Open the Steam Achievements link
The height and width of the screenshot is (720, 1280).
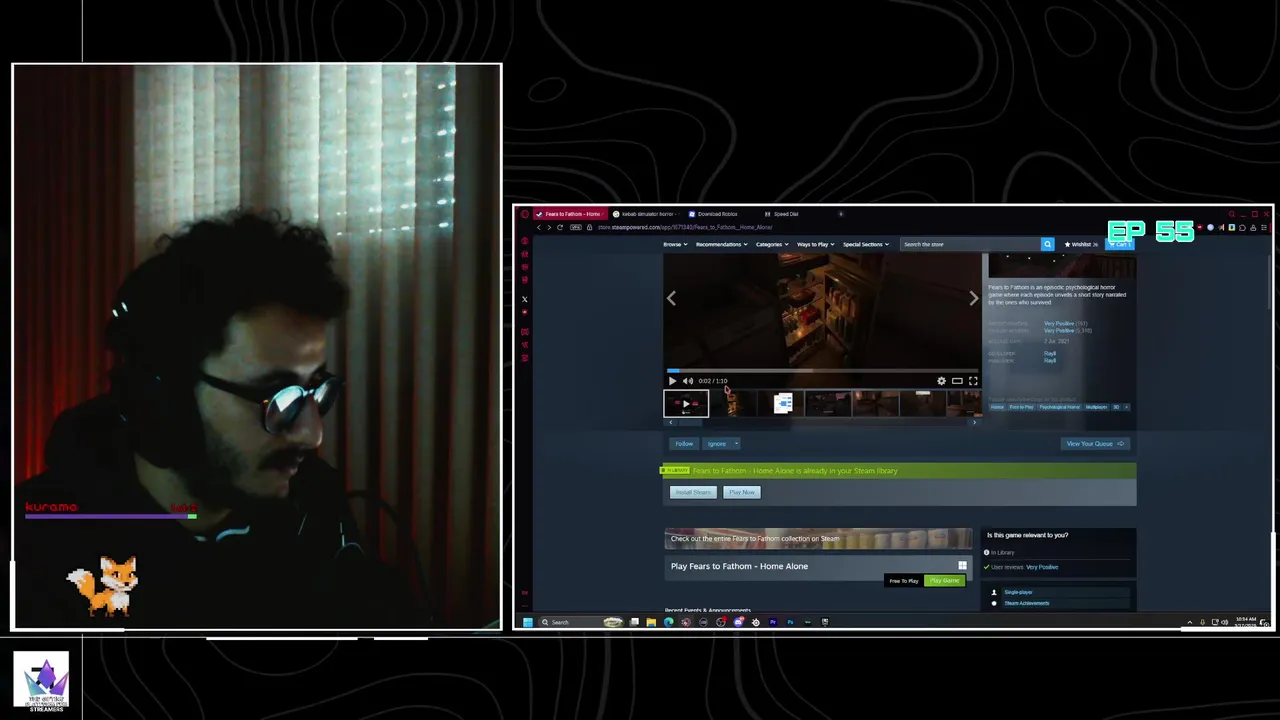1027,603
